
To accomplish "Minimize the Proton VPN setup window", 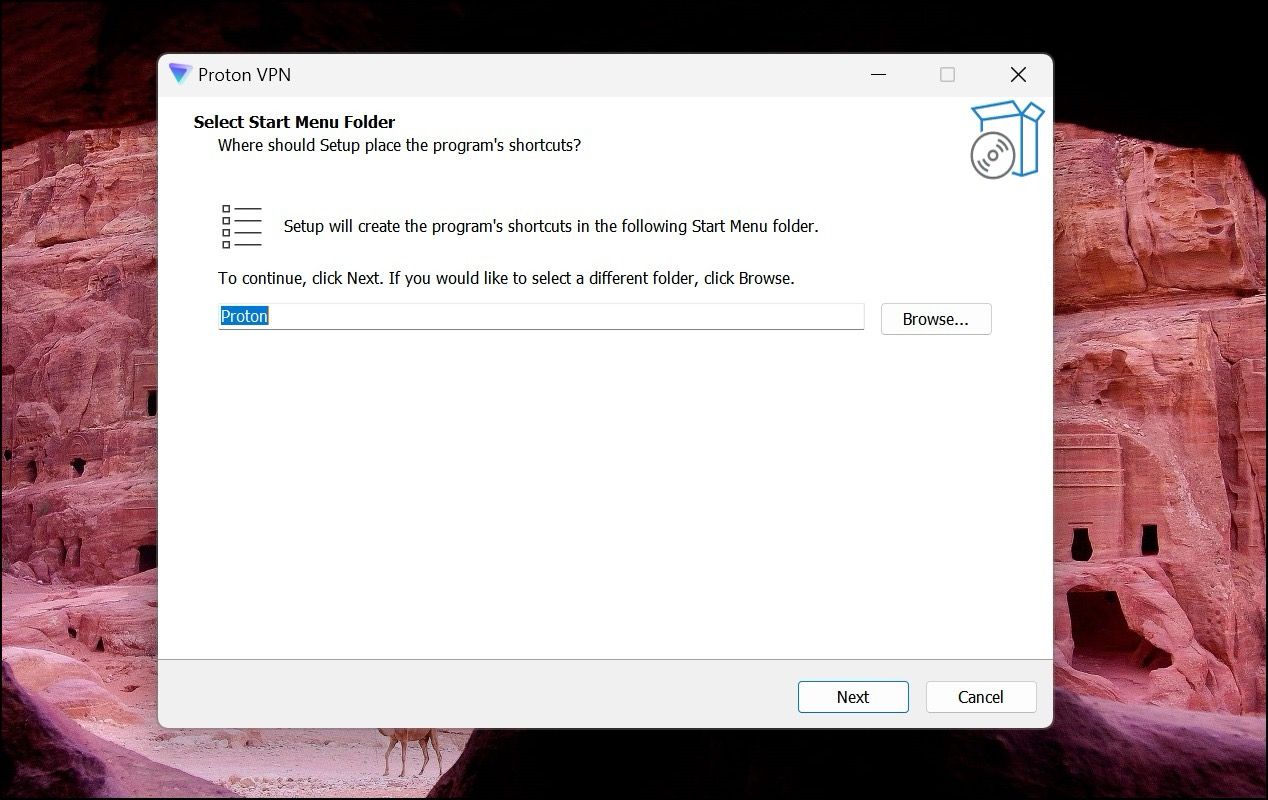I will [878, 74].
